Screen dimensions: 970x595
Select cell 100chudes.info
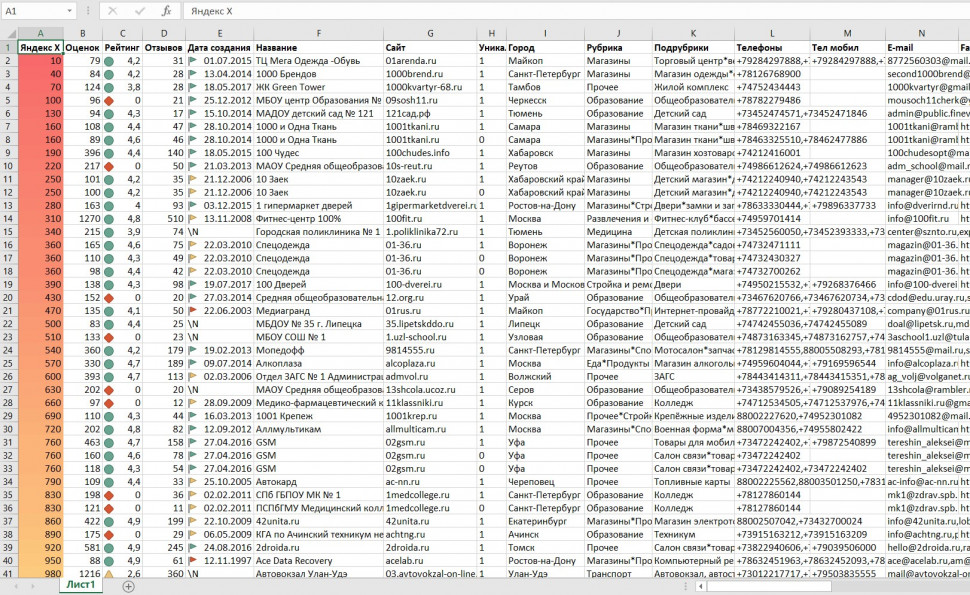pos(430,153)
